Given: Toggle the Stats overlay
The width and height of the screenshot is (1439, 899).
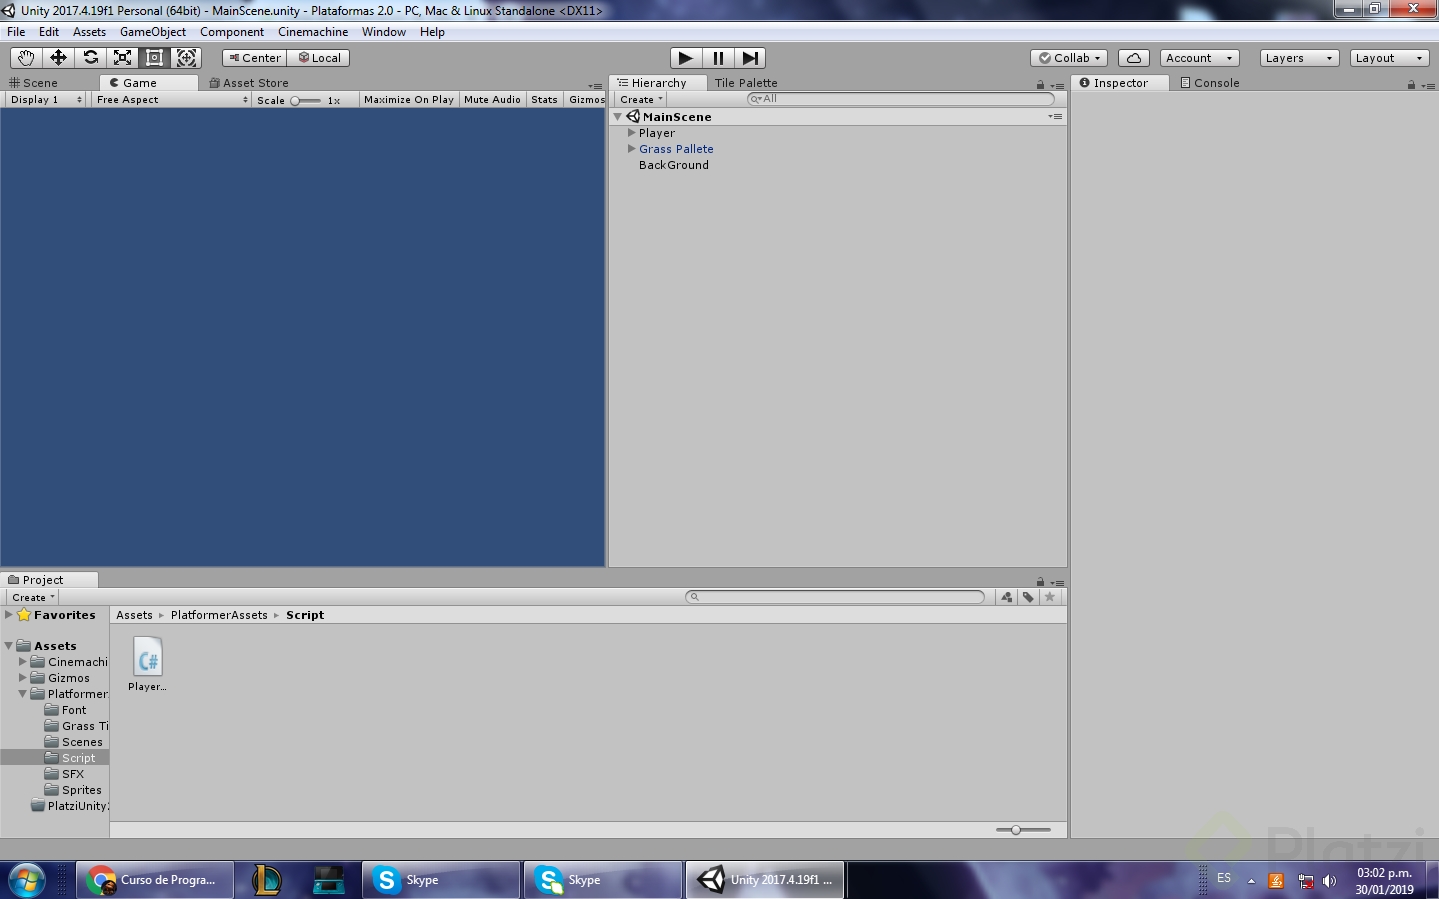Looking at the screenshot, I should pyautogui.click(x=545, y=100).
